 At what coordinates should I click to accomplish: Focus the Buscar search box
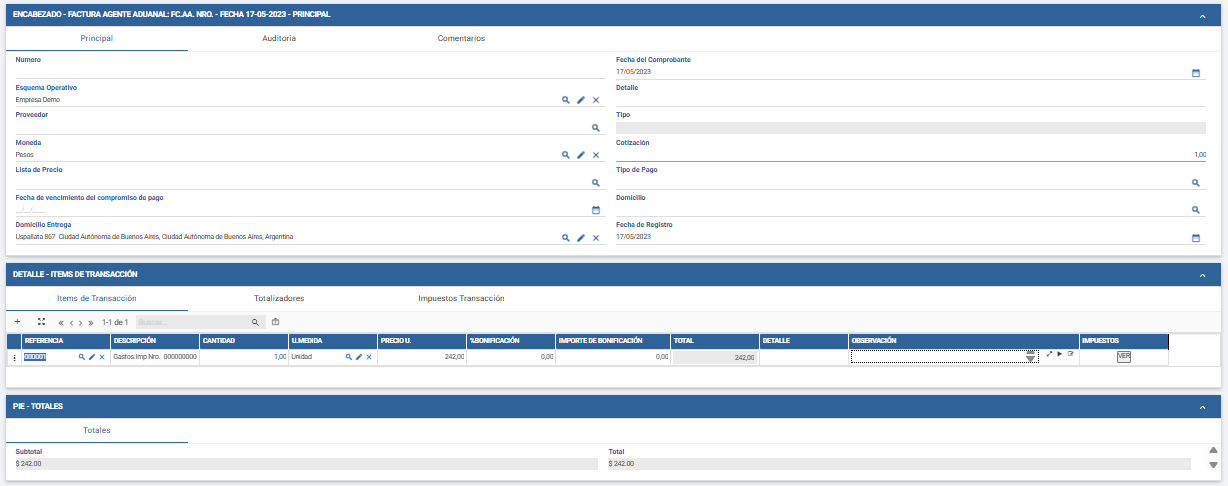[192, 322]
